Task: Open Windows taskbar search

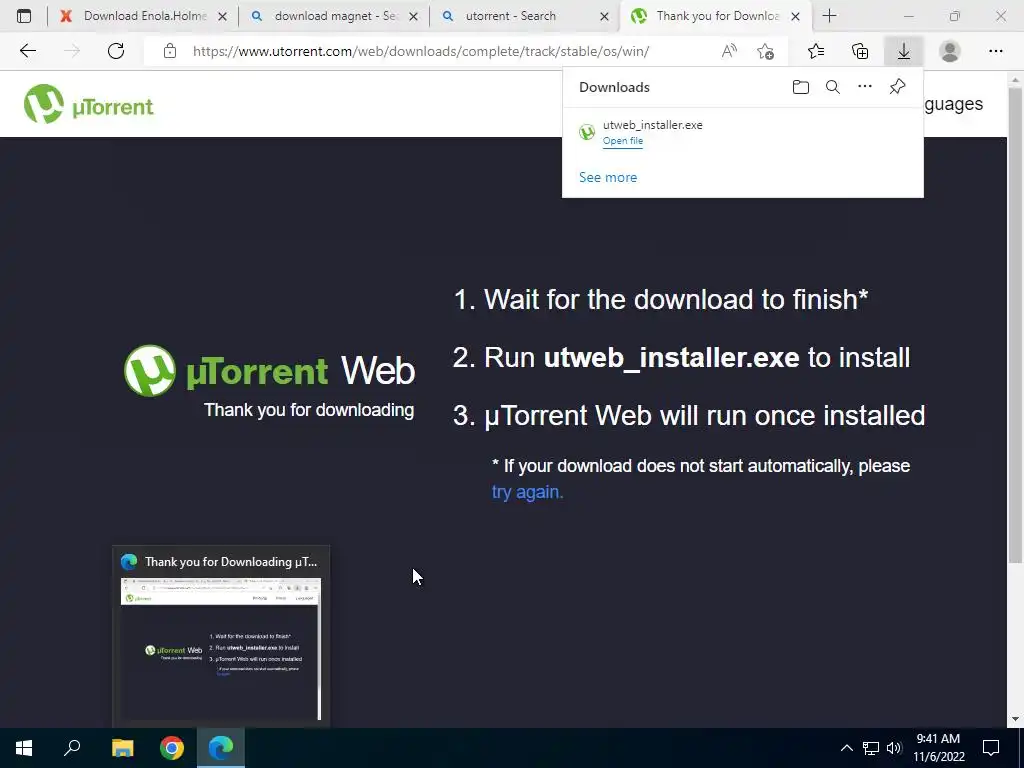Action: tap(72, 748)
